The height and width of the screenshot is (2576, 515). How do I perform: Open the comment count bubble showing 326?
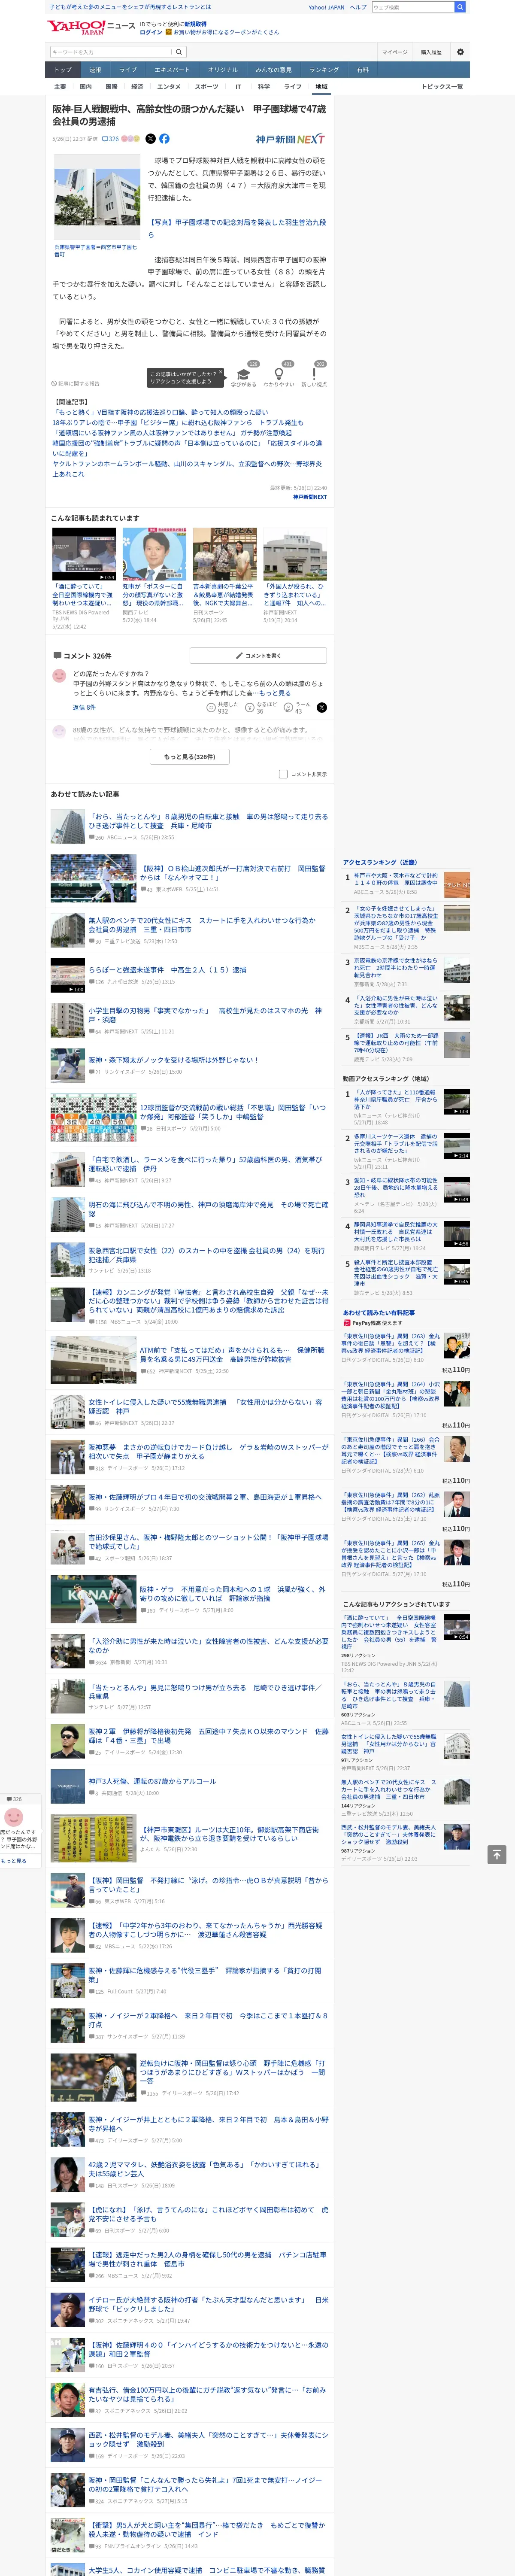[110, 139]
